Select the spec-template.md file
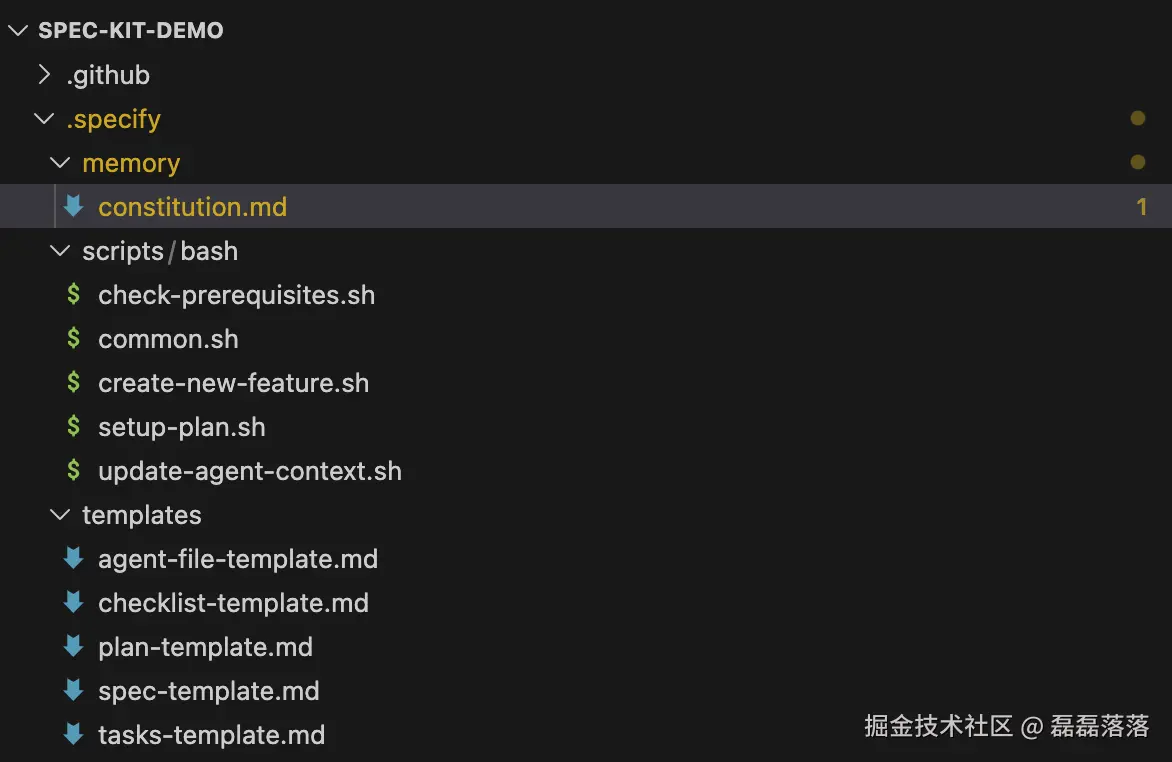 [x=208, y=690]
